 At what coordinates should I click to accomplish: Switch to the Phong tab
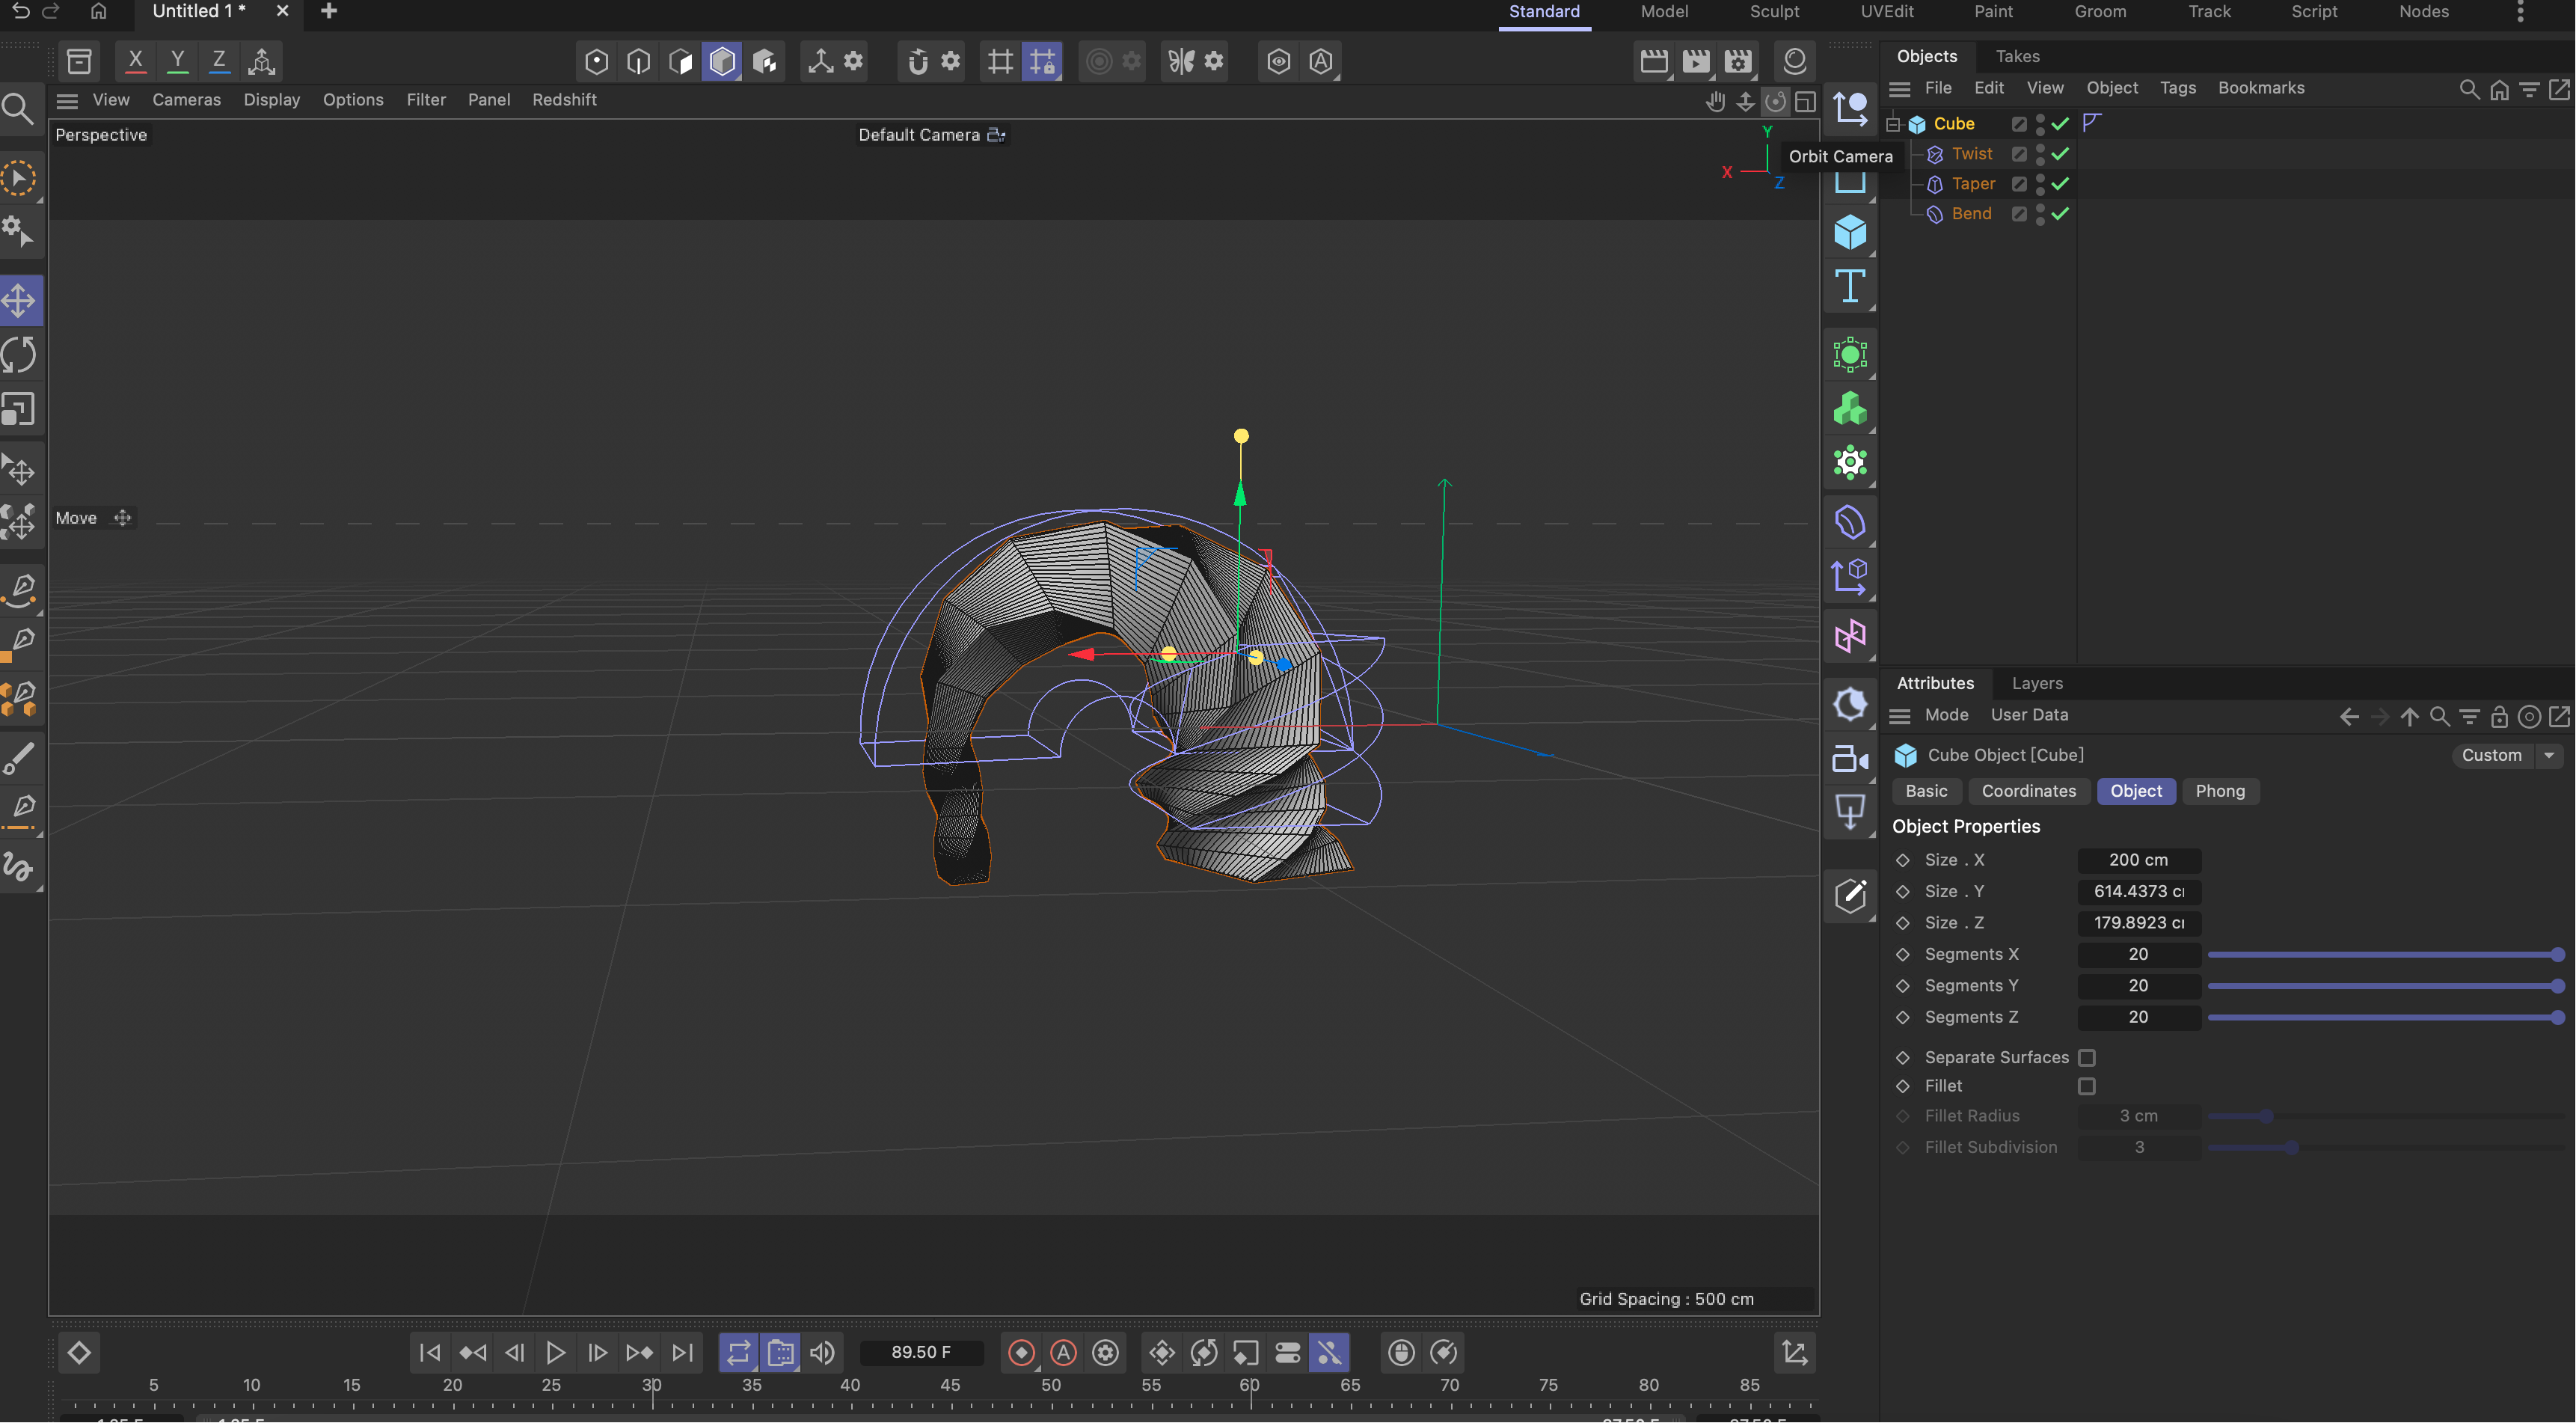[2220, 791]
